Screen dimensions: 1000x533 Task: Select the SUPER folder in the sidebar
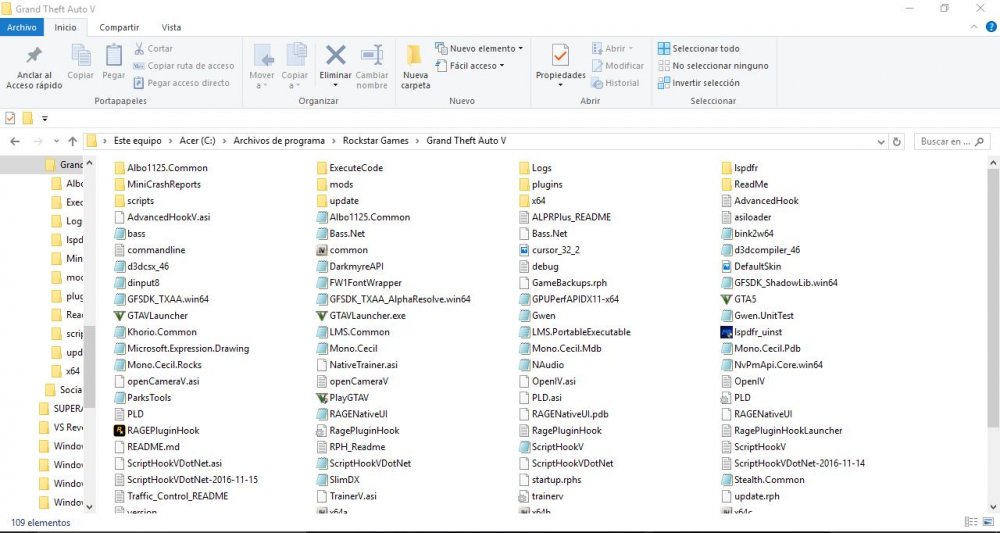[x=61, y=409]
